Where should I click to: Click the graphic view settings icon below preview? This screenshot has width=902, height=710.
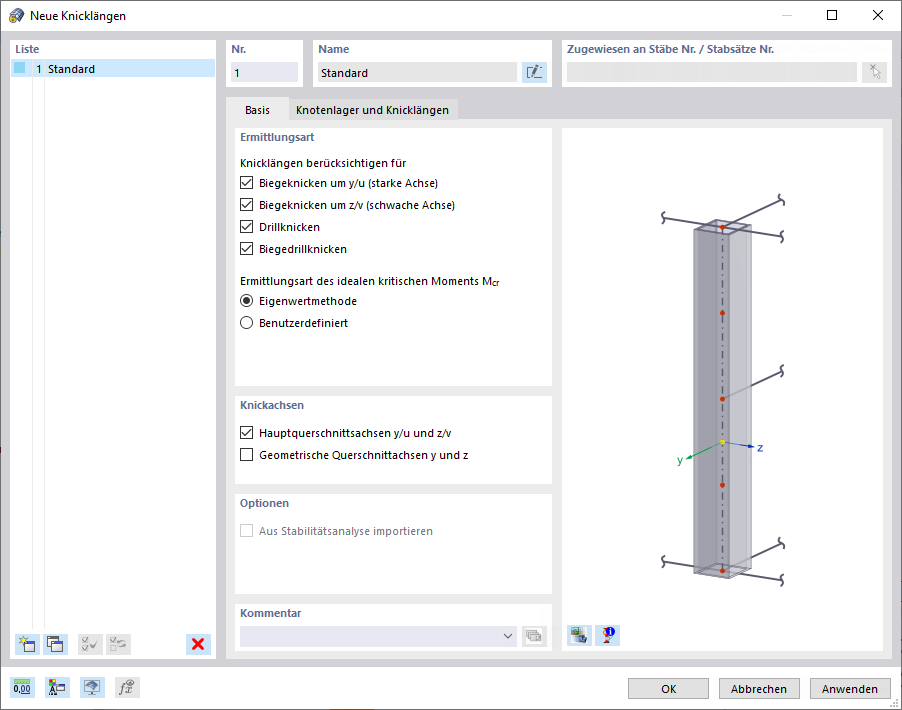pos(579,635)
